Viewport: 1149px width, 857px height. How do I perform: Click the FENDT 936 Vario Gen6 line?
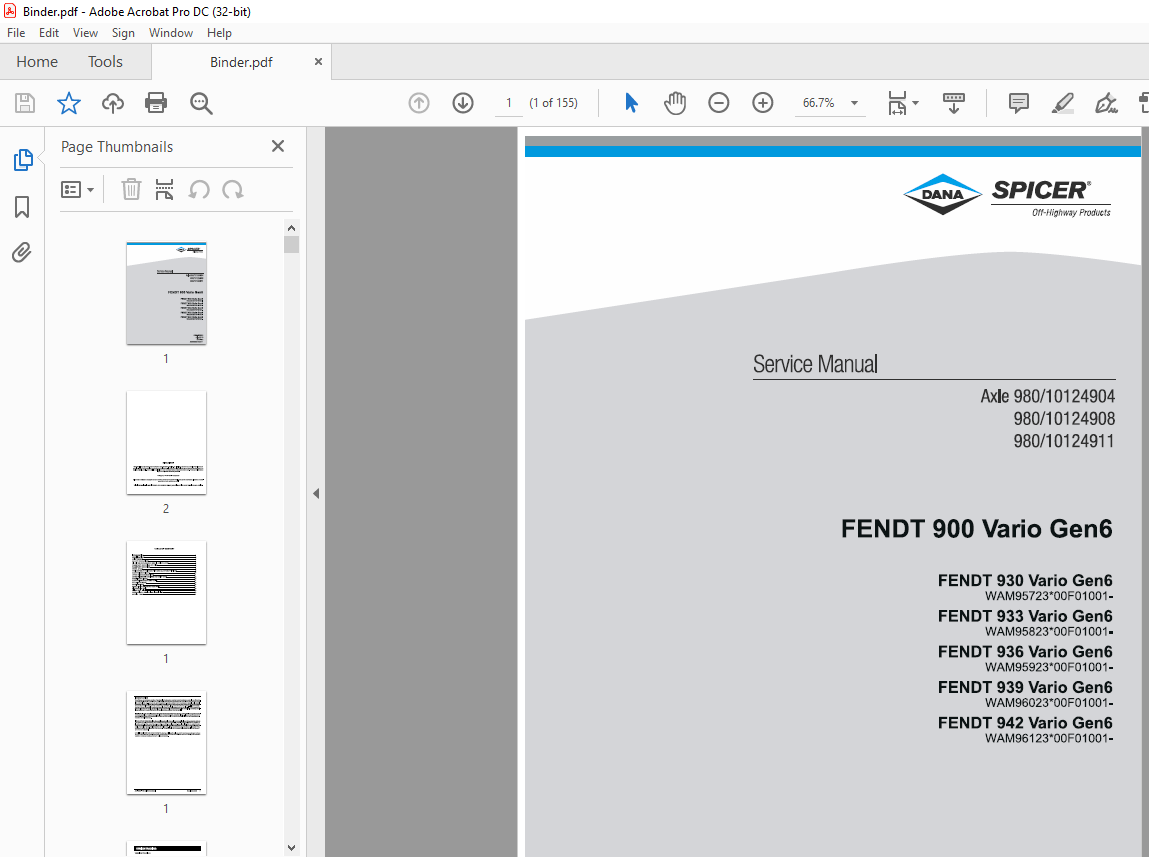tap(1025, 652)
